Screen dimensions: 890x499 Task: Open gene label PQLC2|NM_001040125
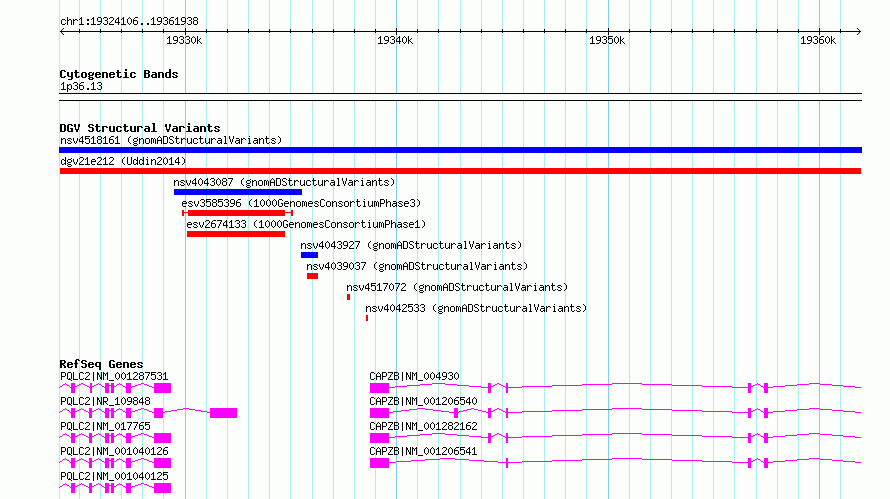pos(114,476)
